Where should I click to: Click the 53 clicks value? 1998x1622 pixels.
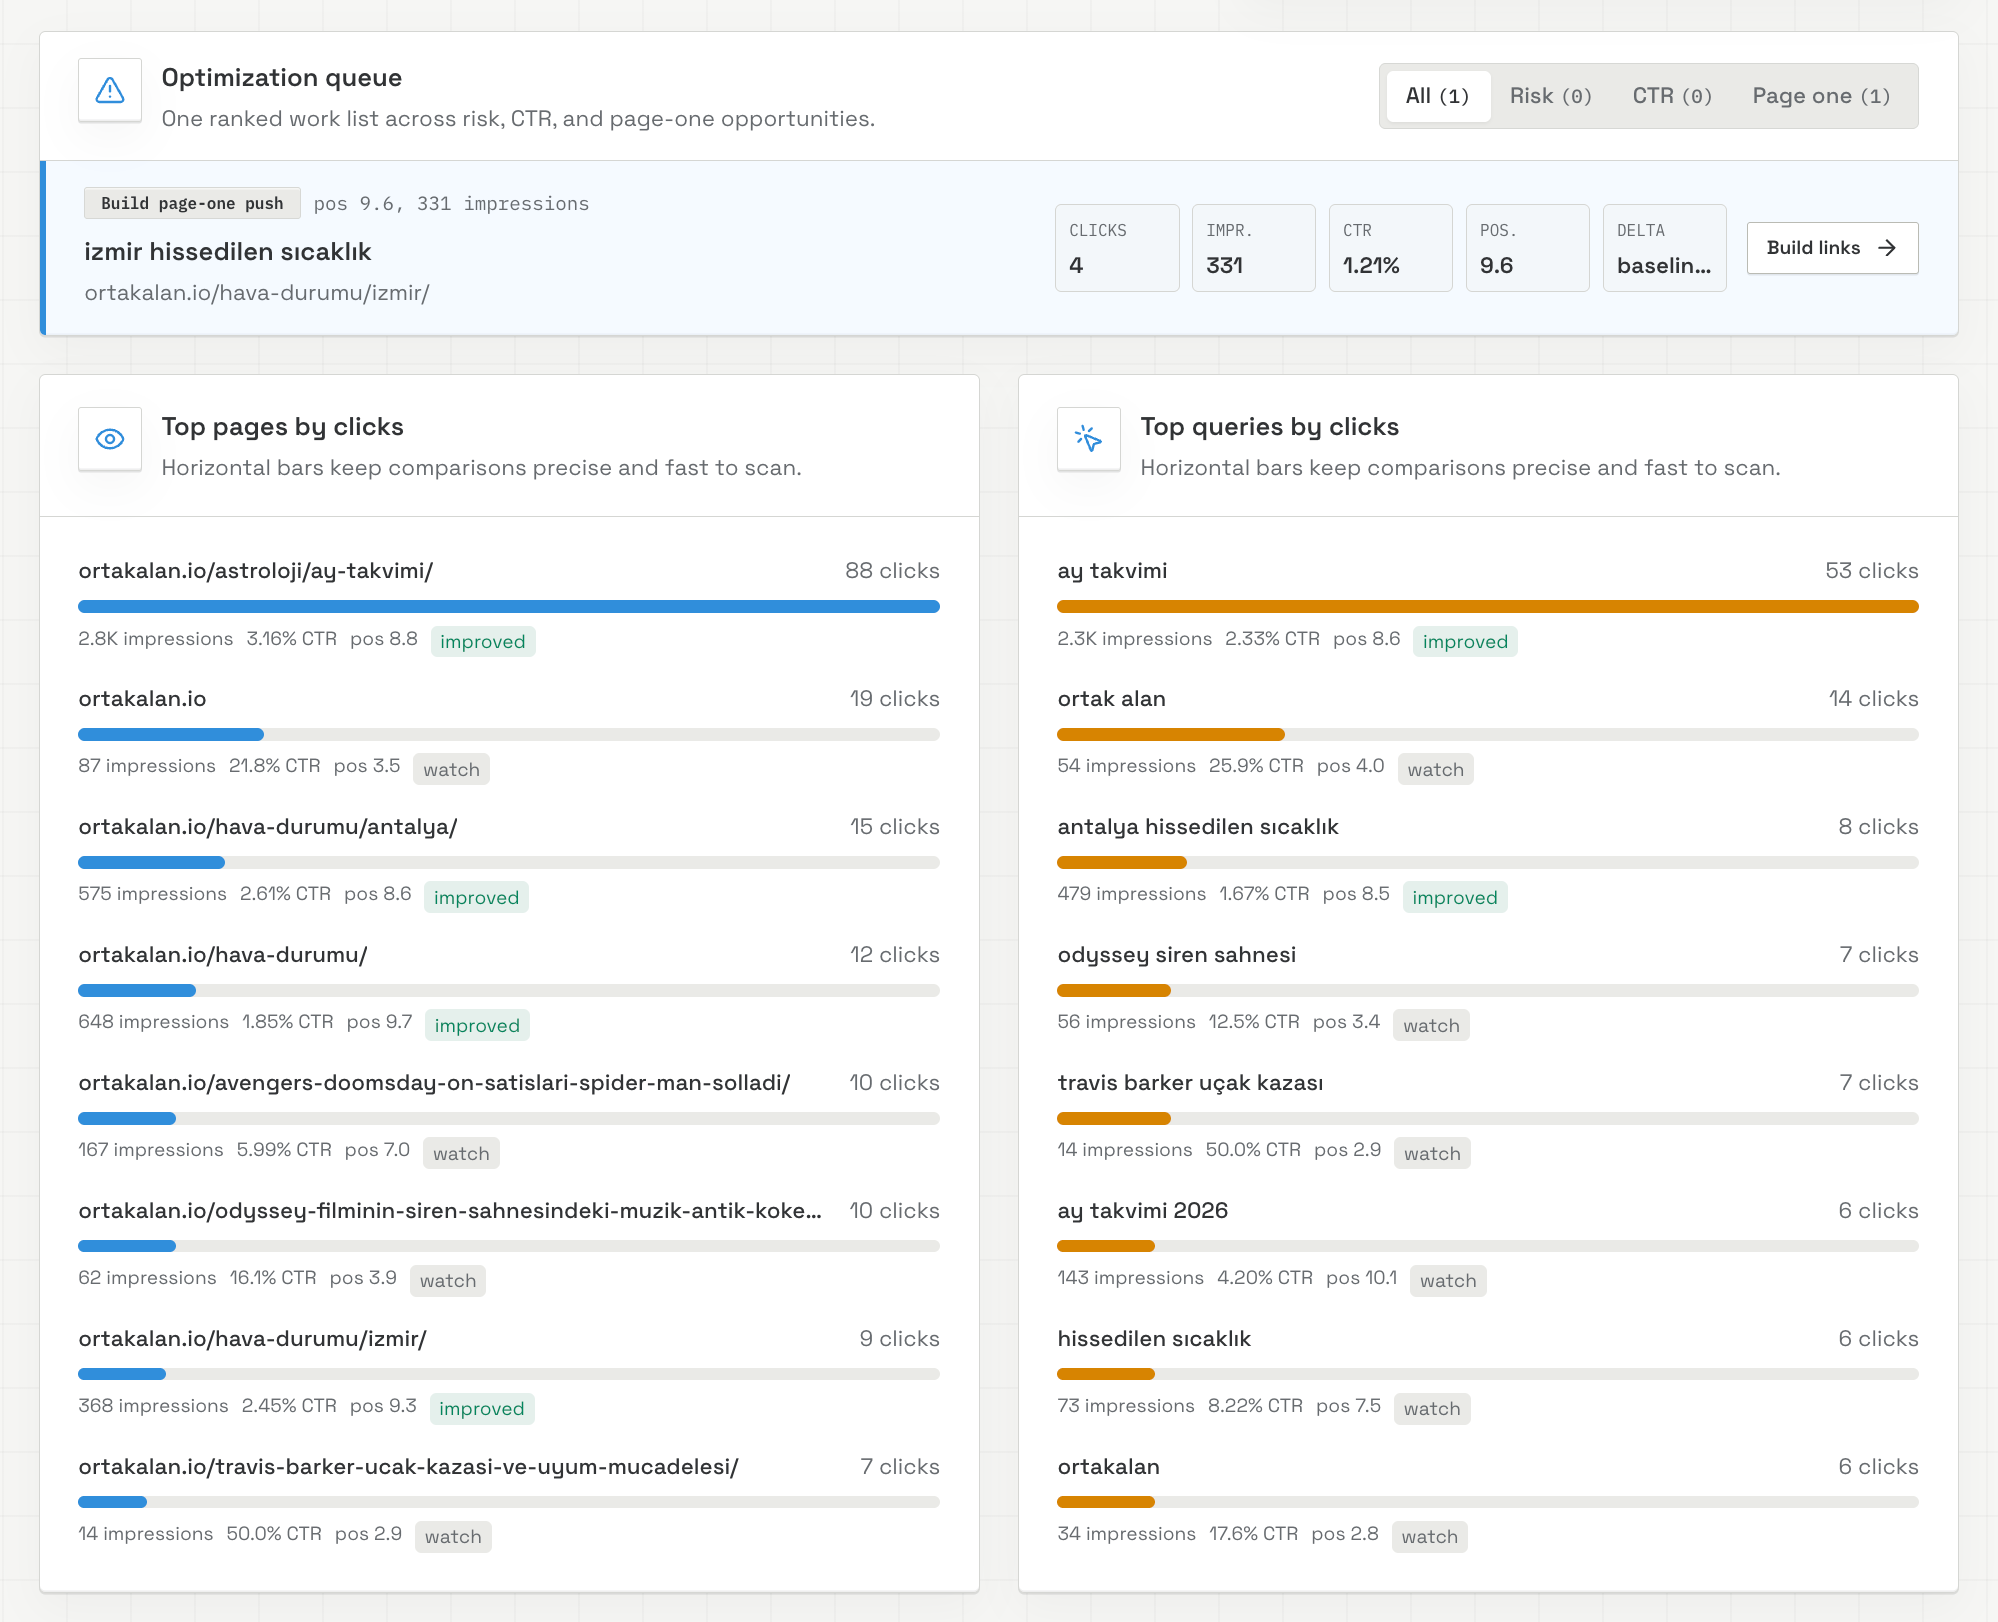click(x=1871, y=571)
